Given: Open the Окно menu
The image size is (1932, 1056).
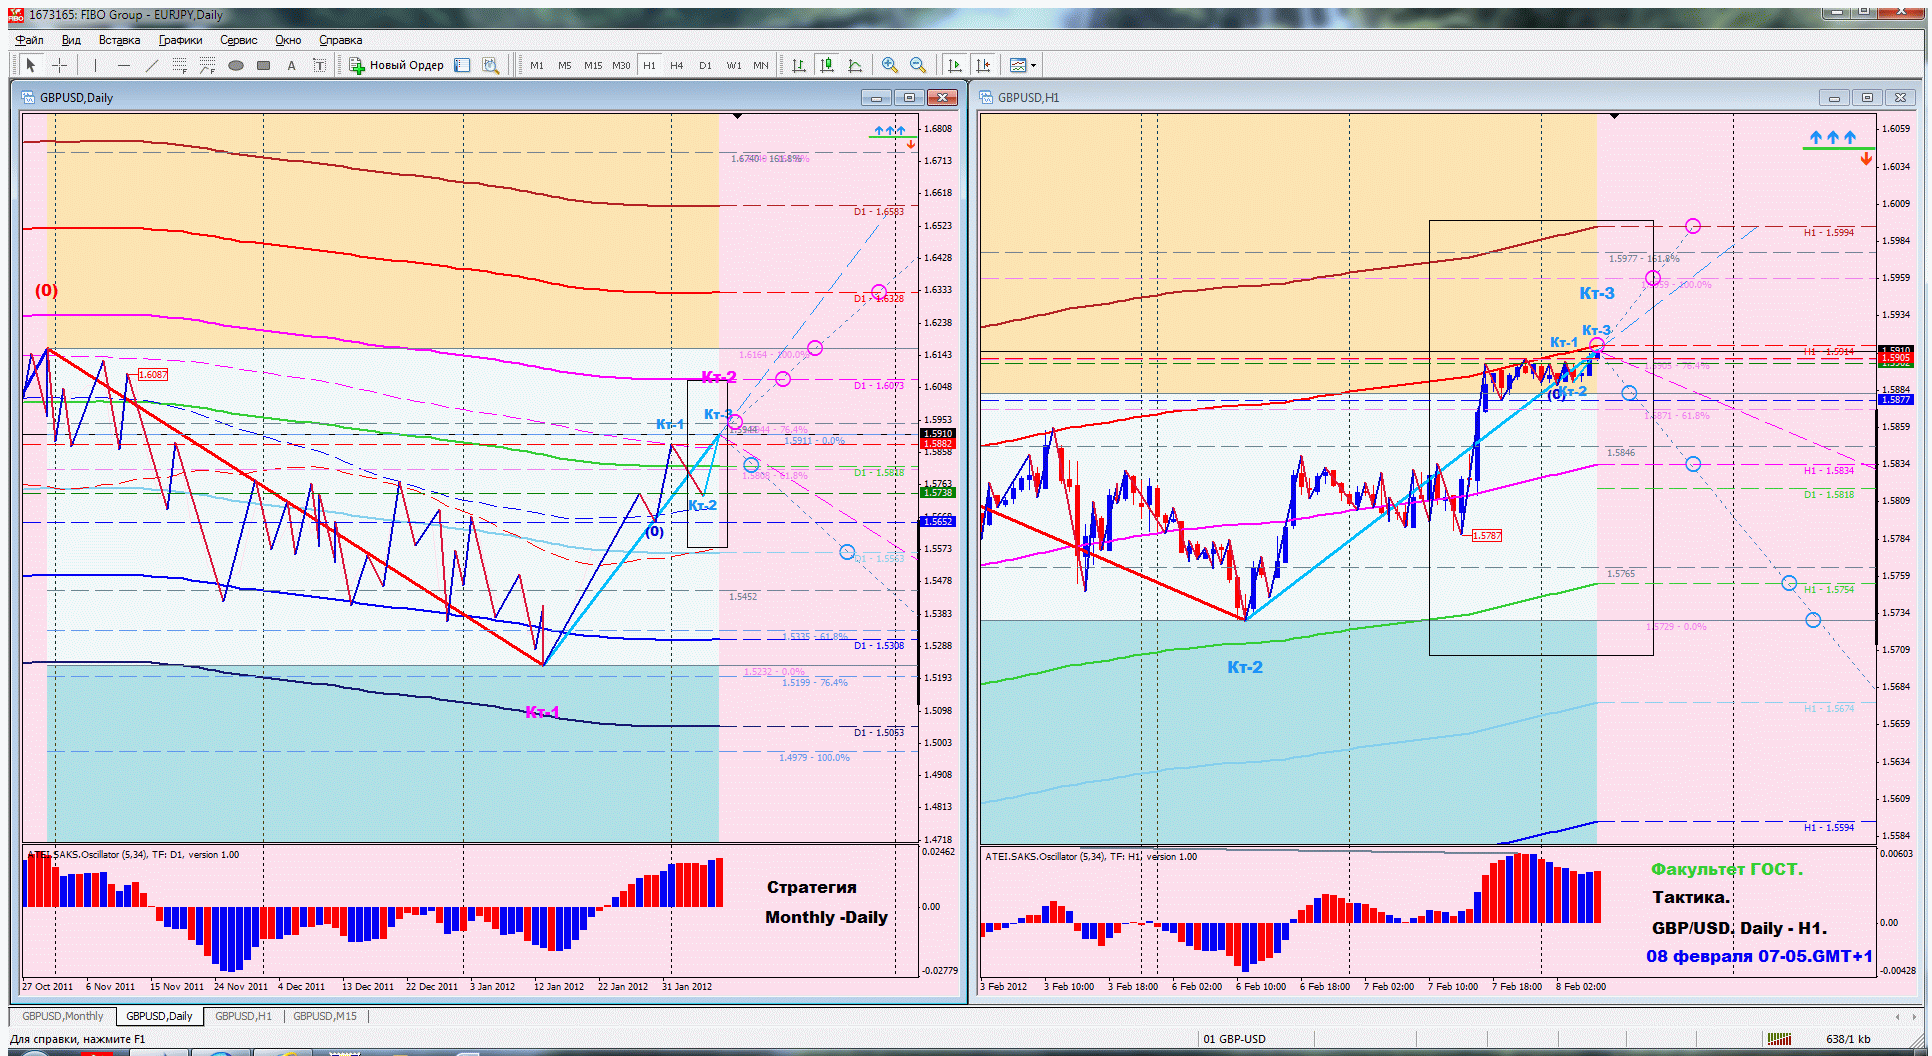Looking at the screenshot, I should point(288,40).
